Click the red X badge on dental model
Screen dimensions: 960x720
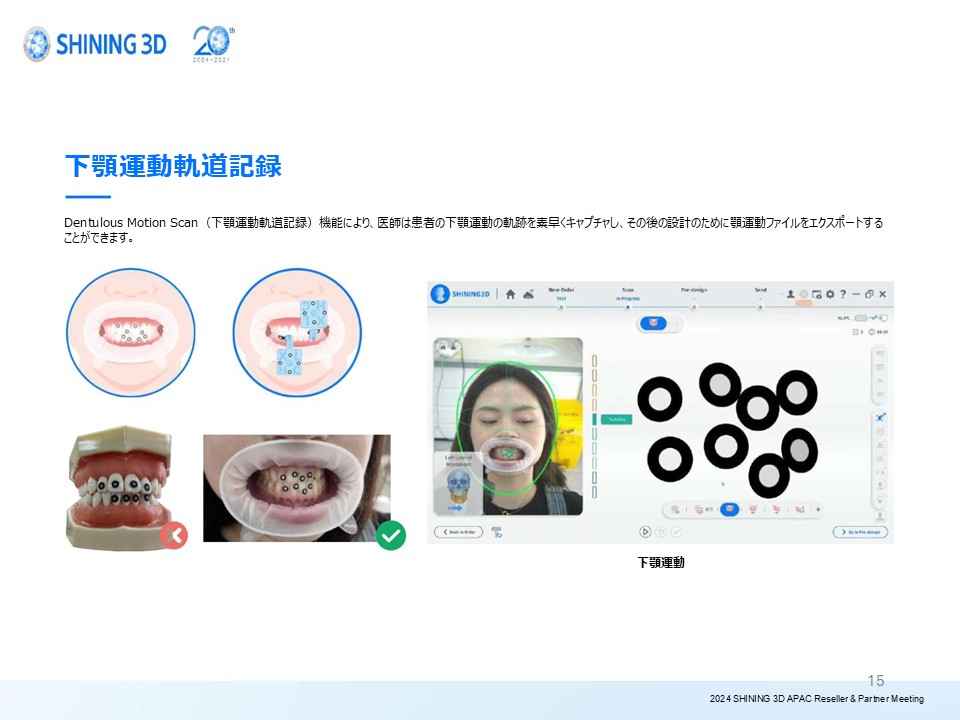point(173,536)
